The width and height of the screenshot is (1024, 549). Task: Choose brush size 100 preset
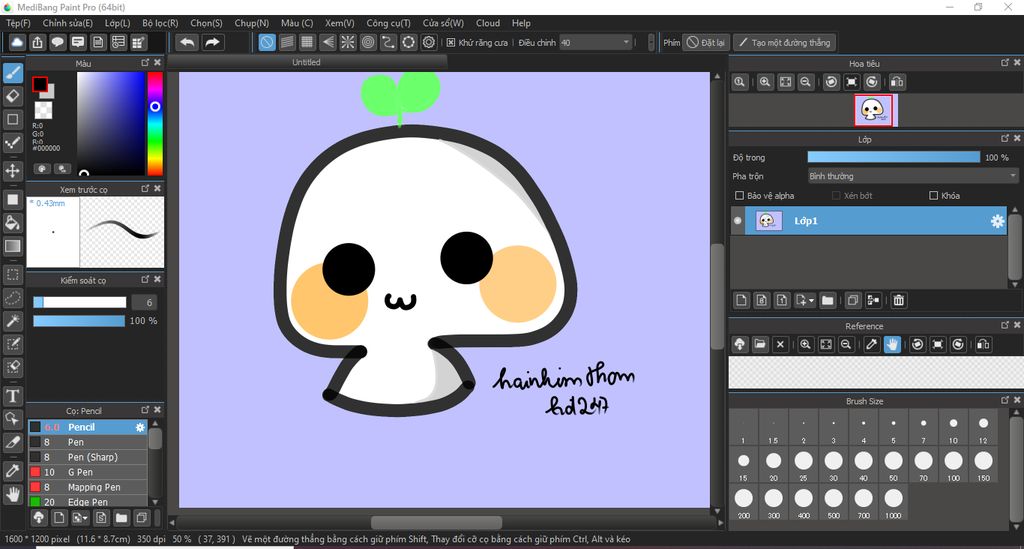(953, 465)
